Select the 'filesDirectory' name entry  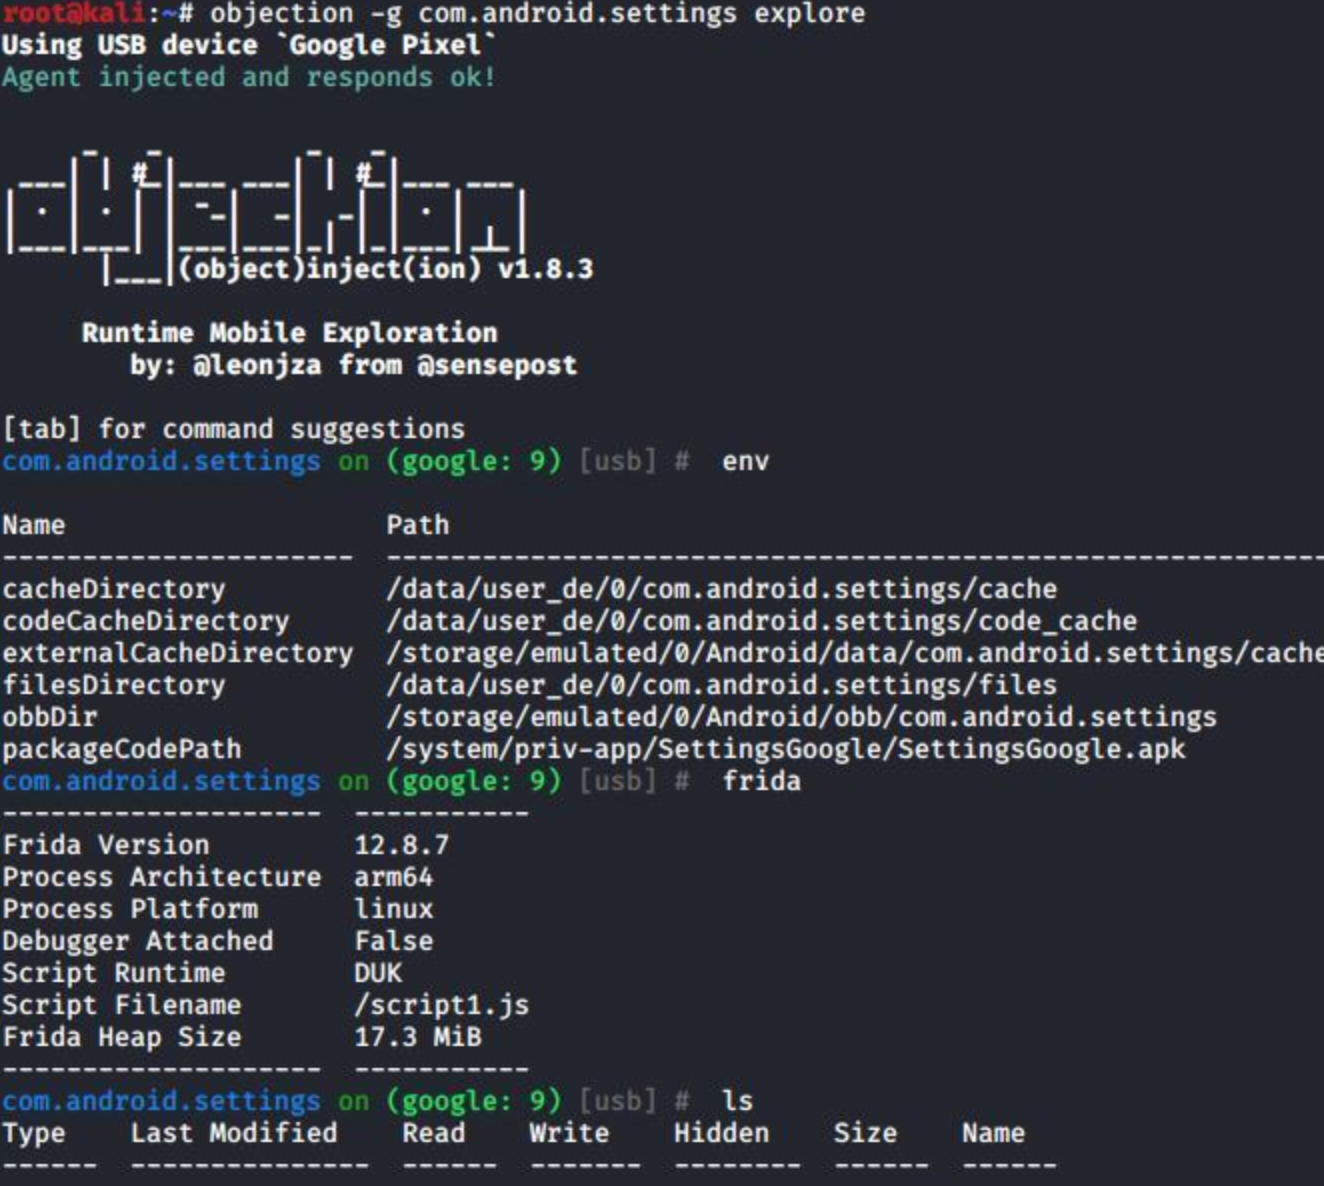tap(114, 685)
